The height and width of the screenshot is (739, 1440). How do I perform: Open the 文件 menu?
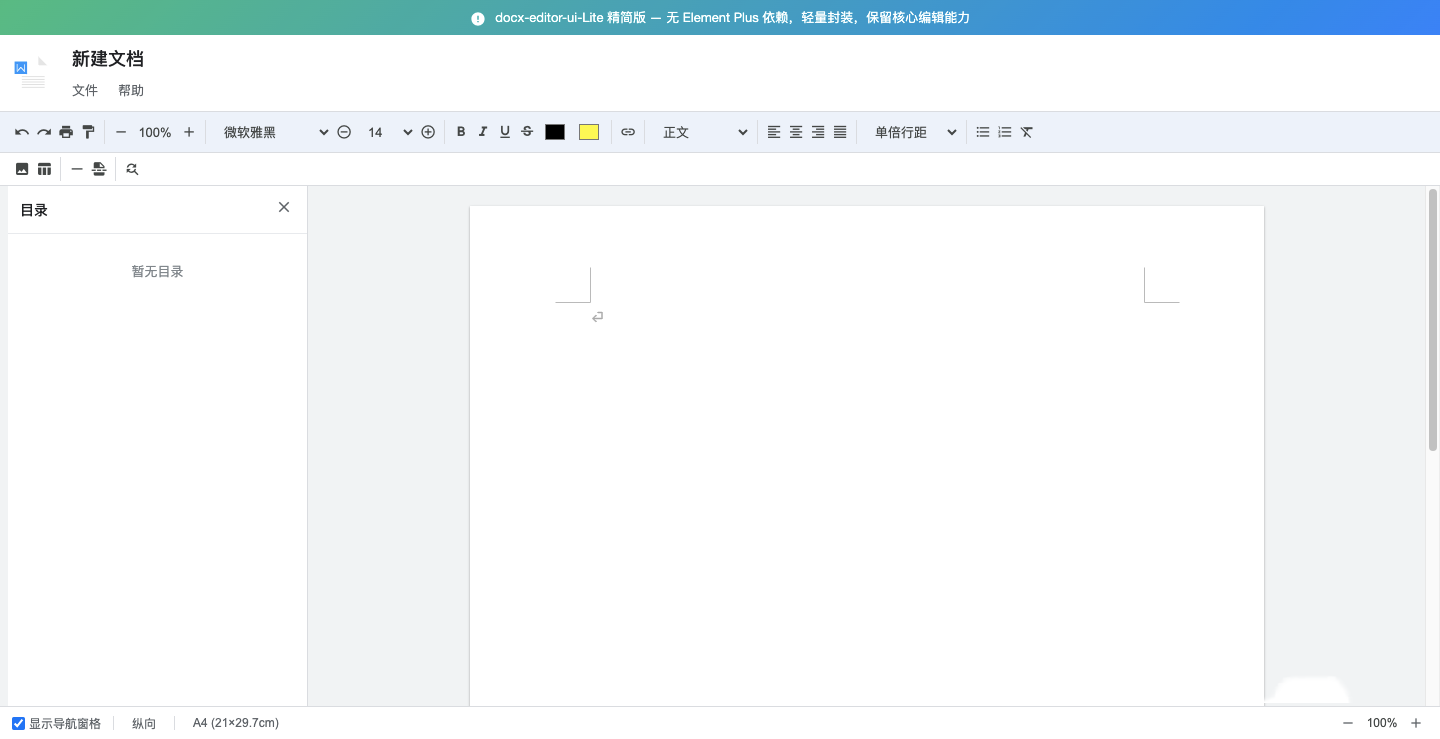85,90
